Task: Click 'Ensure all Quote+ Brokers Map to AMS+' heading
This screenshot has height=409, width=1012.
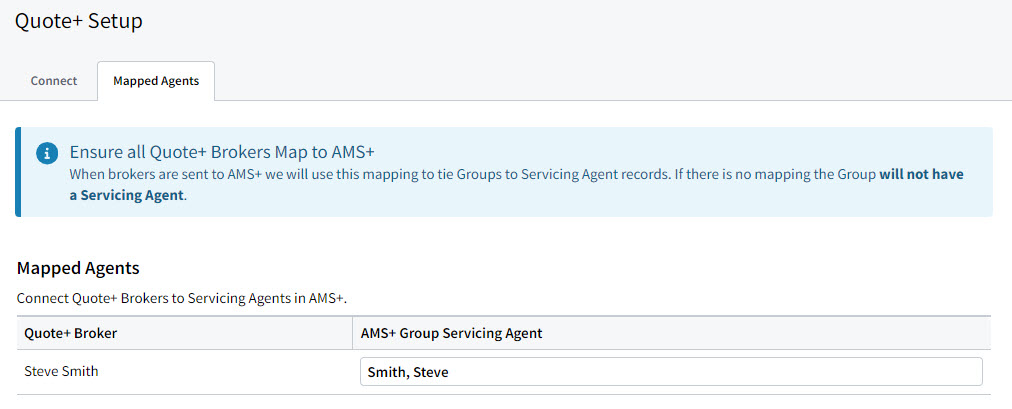Action: (223, 153)
